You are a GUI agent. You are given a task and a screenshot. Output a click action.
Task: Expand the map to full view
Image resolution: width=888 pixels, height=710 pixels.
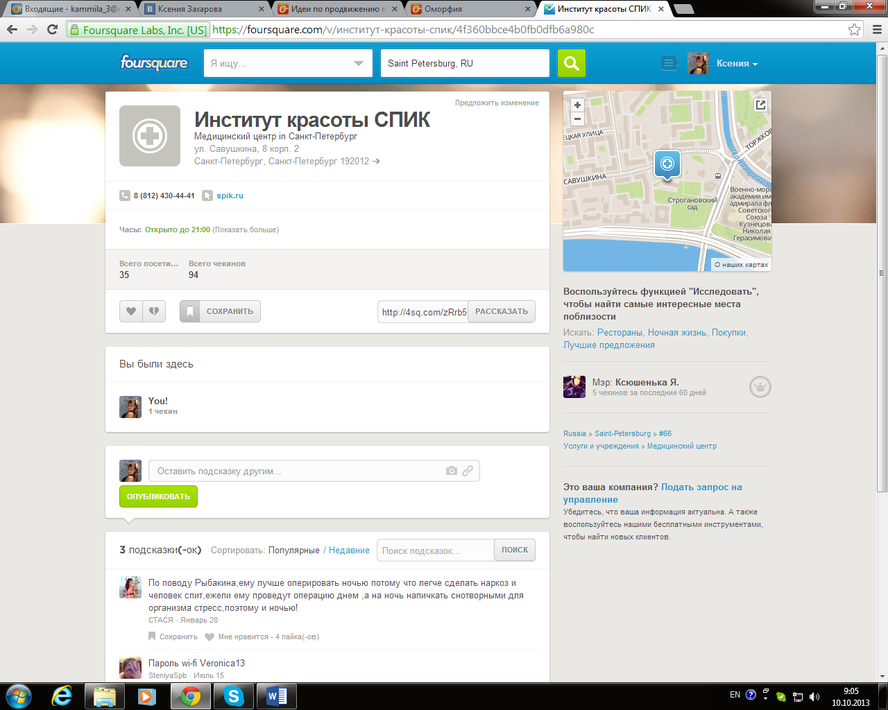click(x=761, y=105)
